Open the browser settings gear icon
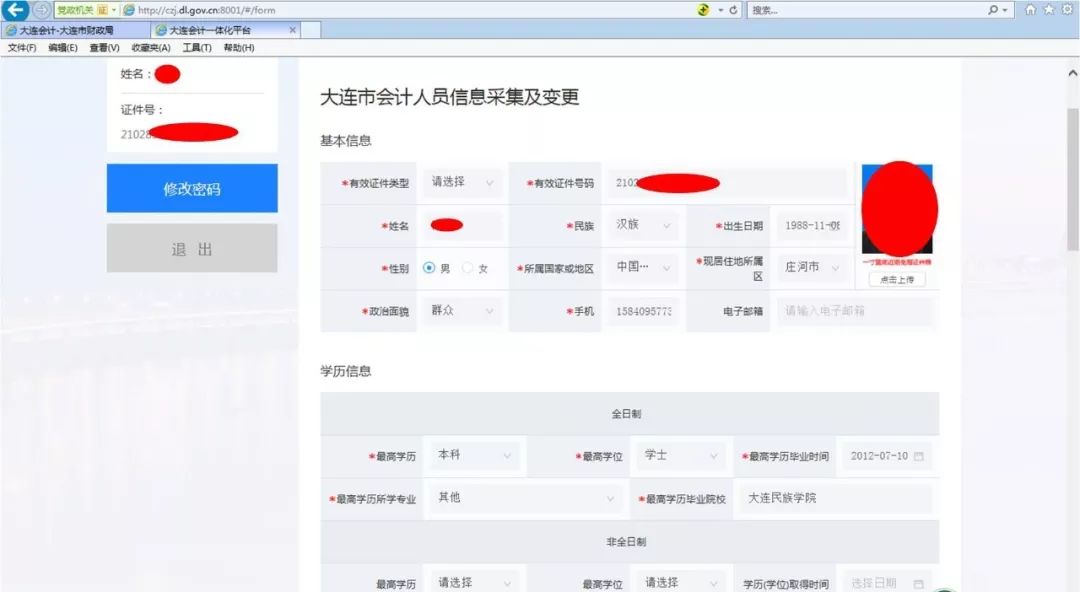This screenshot has height=592, width=1080. 1068,9
